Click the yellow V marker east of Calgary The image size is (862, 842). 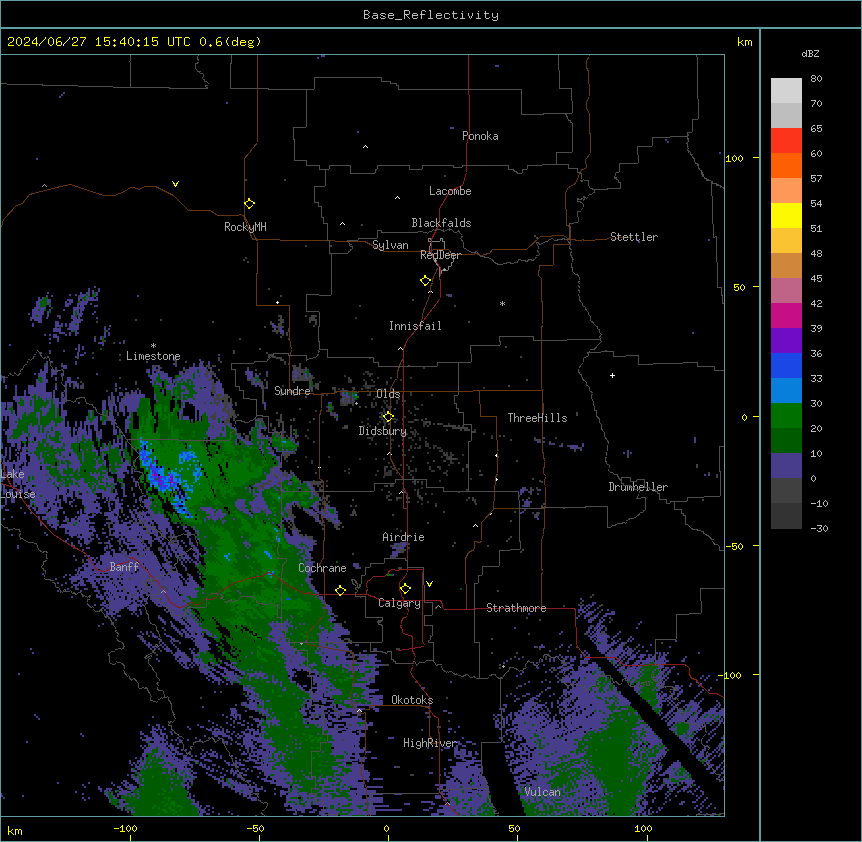click(x=429, y=584)
